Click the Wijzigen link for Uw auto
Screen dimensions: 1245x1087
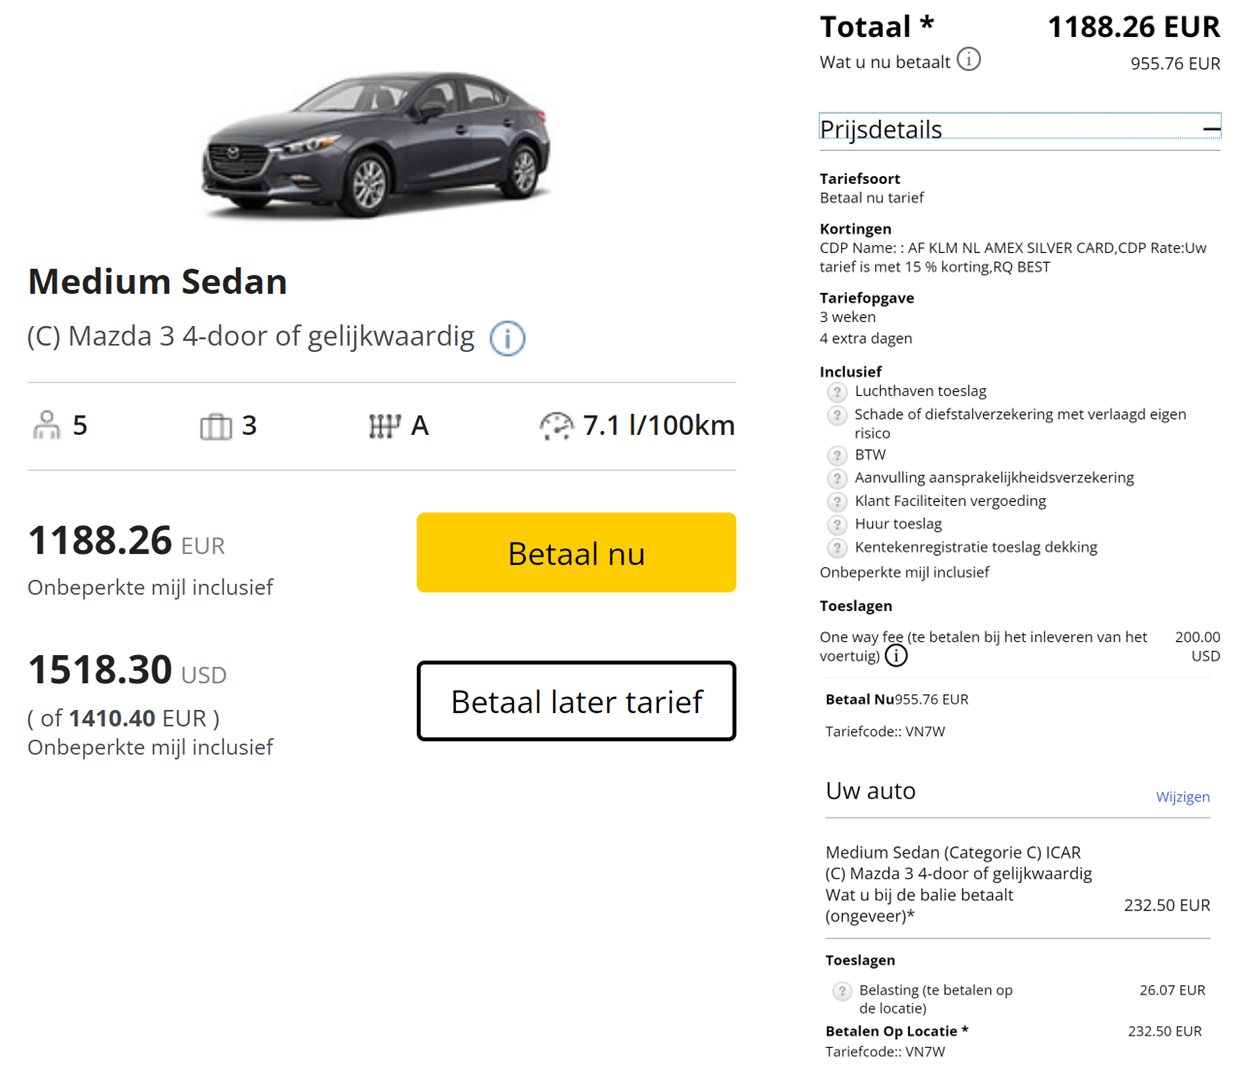click(x=1182, y=797)
